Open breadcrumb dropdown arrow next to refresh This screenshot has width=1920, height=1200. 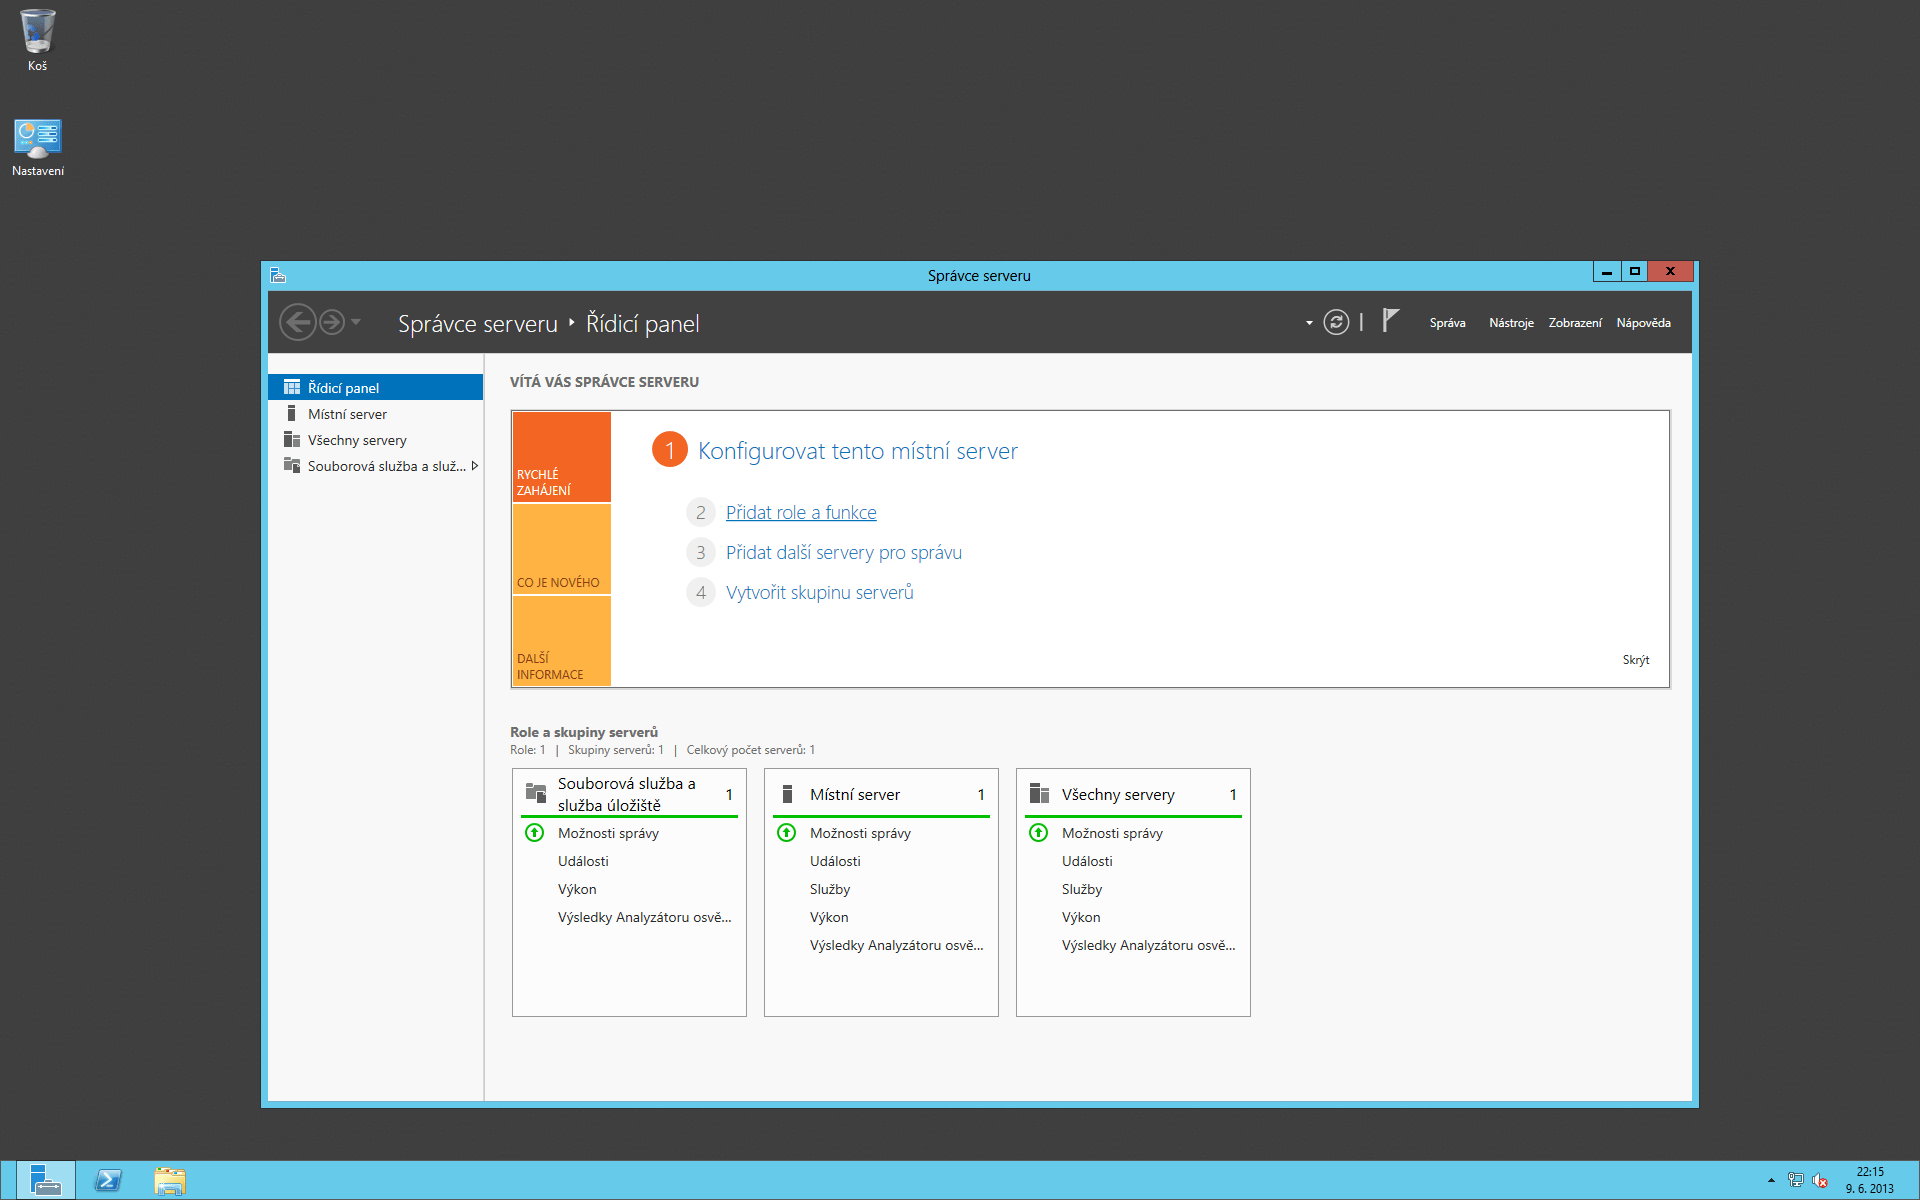(x=1309, y=323)
